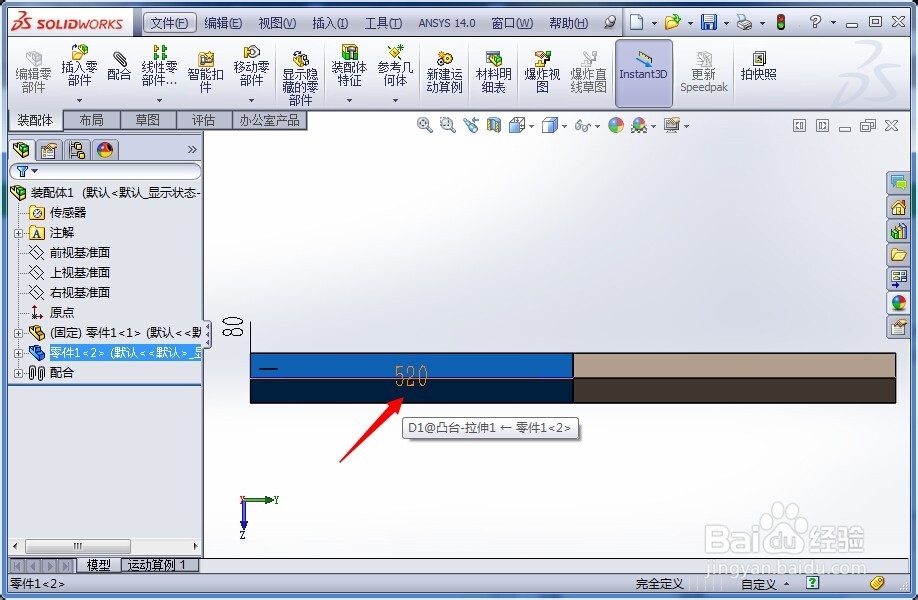
Task: Expand the panel tabs chevron
Action: 192,150
